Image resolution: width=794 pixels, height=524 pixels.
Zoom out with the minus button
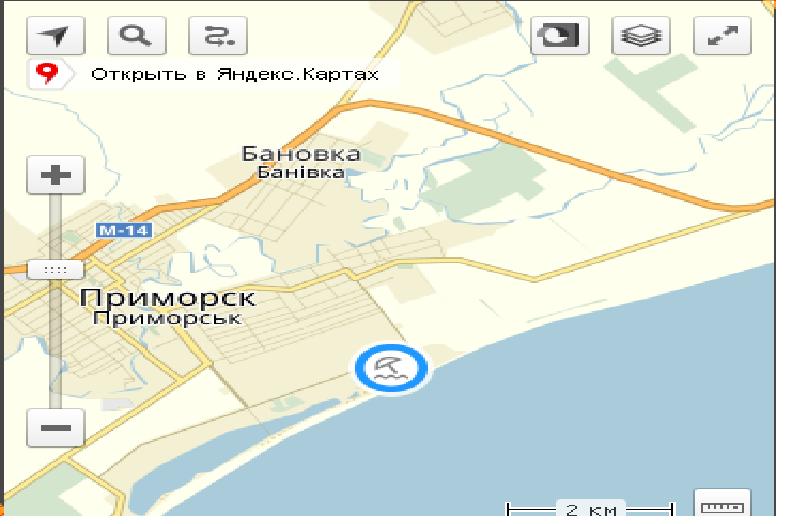(x=56, y=428)
